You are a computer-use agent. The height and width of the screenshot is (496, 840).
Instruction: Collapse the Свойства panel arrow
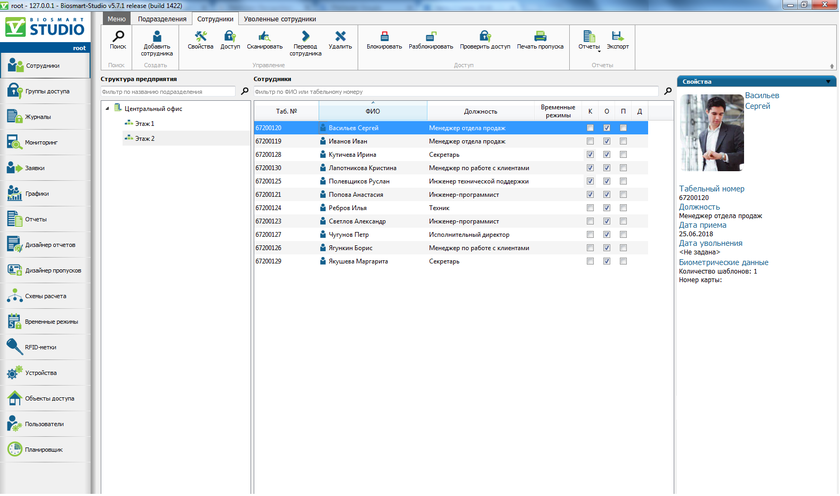click(829, 82)
